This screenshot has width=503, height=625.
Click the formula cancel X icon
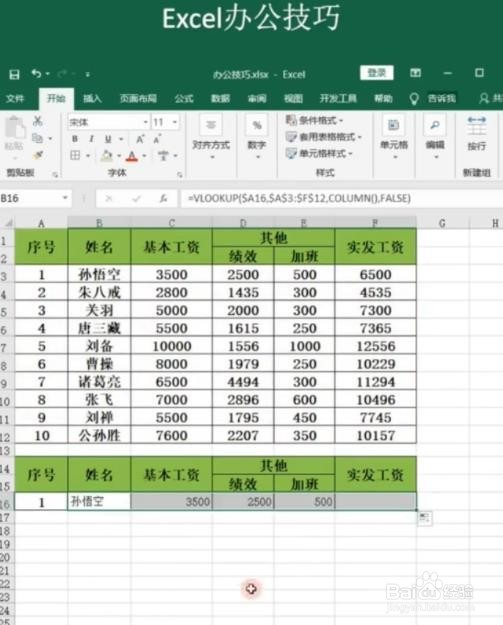[x=108, y=199]
